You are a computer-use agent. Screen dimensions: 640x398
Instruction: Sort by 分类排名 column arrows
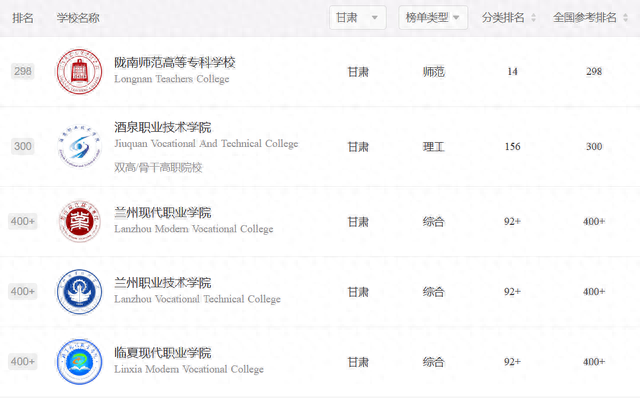point(533,18)
